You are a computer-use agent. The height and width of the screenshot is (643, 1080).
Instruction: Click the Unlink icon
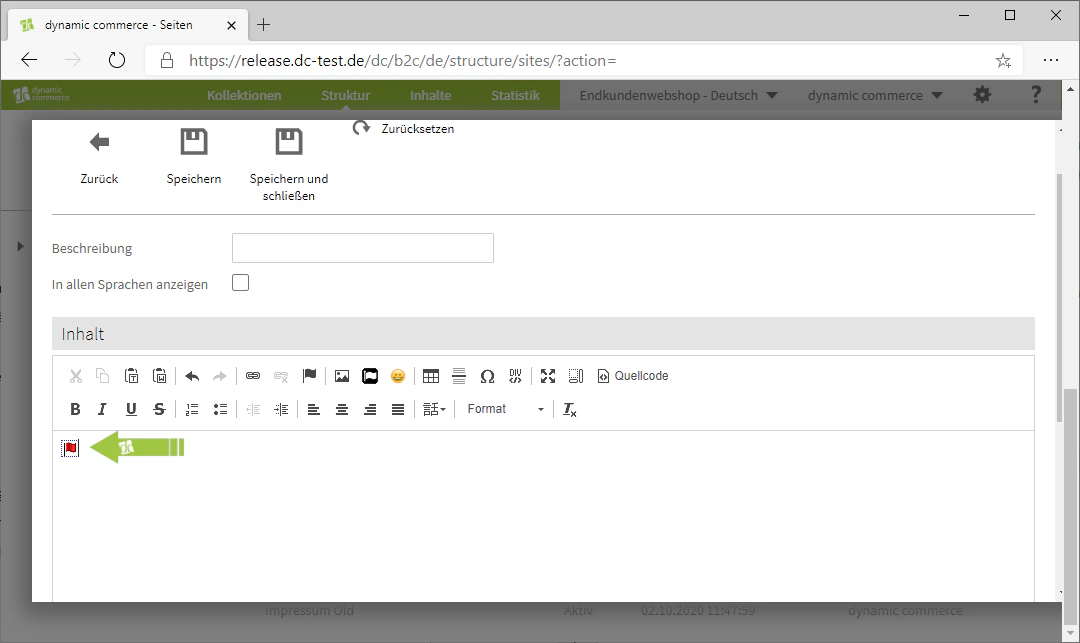(x=281, y=376)
